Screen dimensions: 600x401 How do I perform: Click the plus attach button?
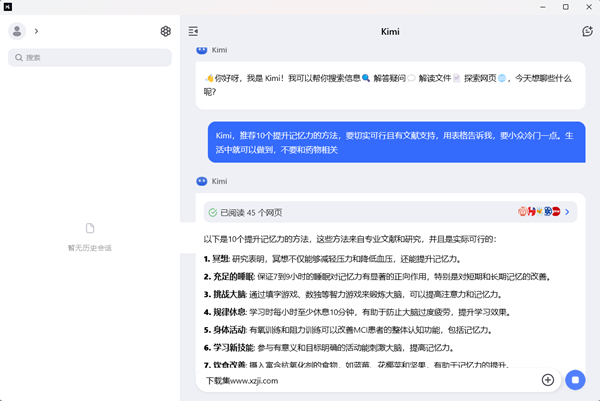[548, 380]
